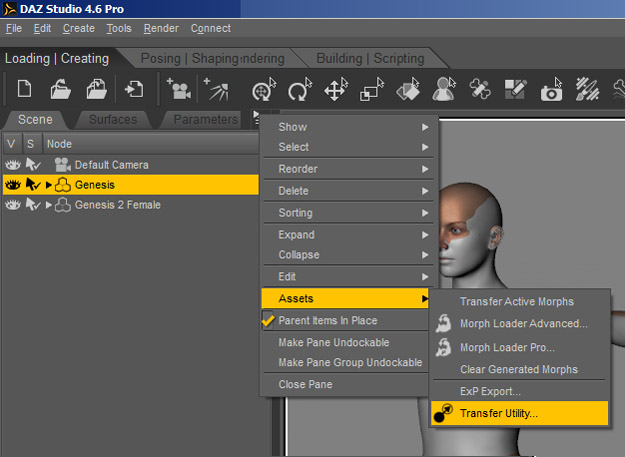
Task: Select the Weight Map Brush icon
Action: pyautogui.click(x=588, y=89)
